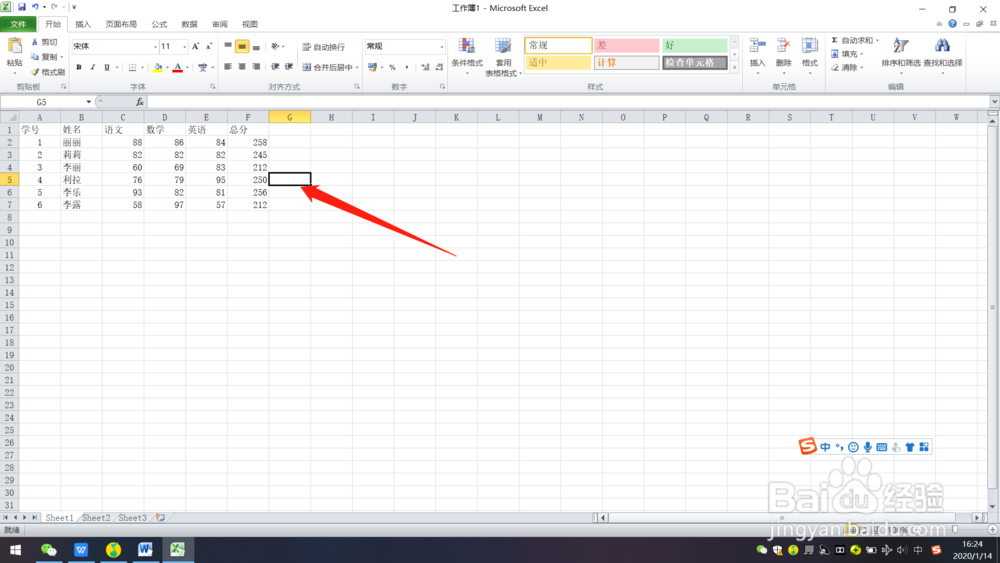Screen dimensions: 1000x563
Task: Click the Delete cells (删除) icon
Action: (783, 47)
